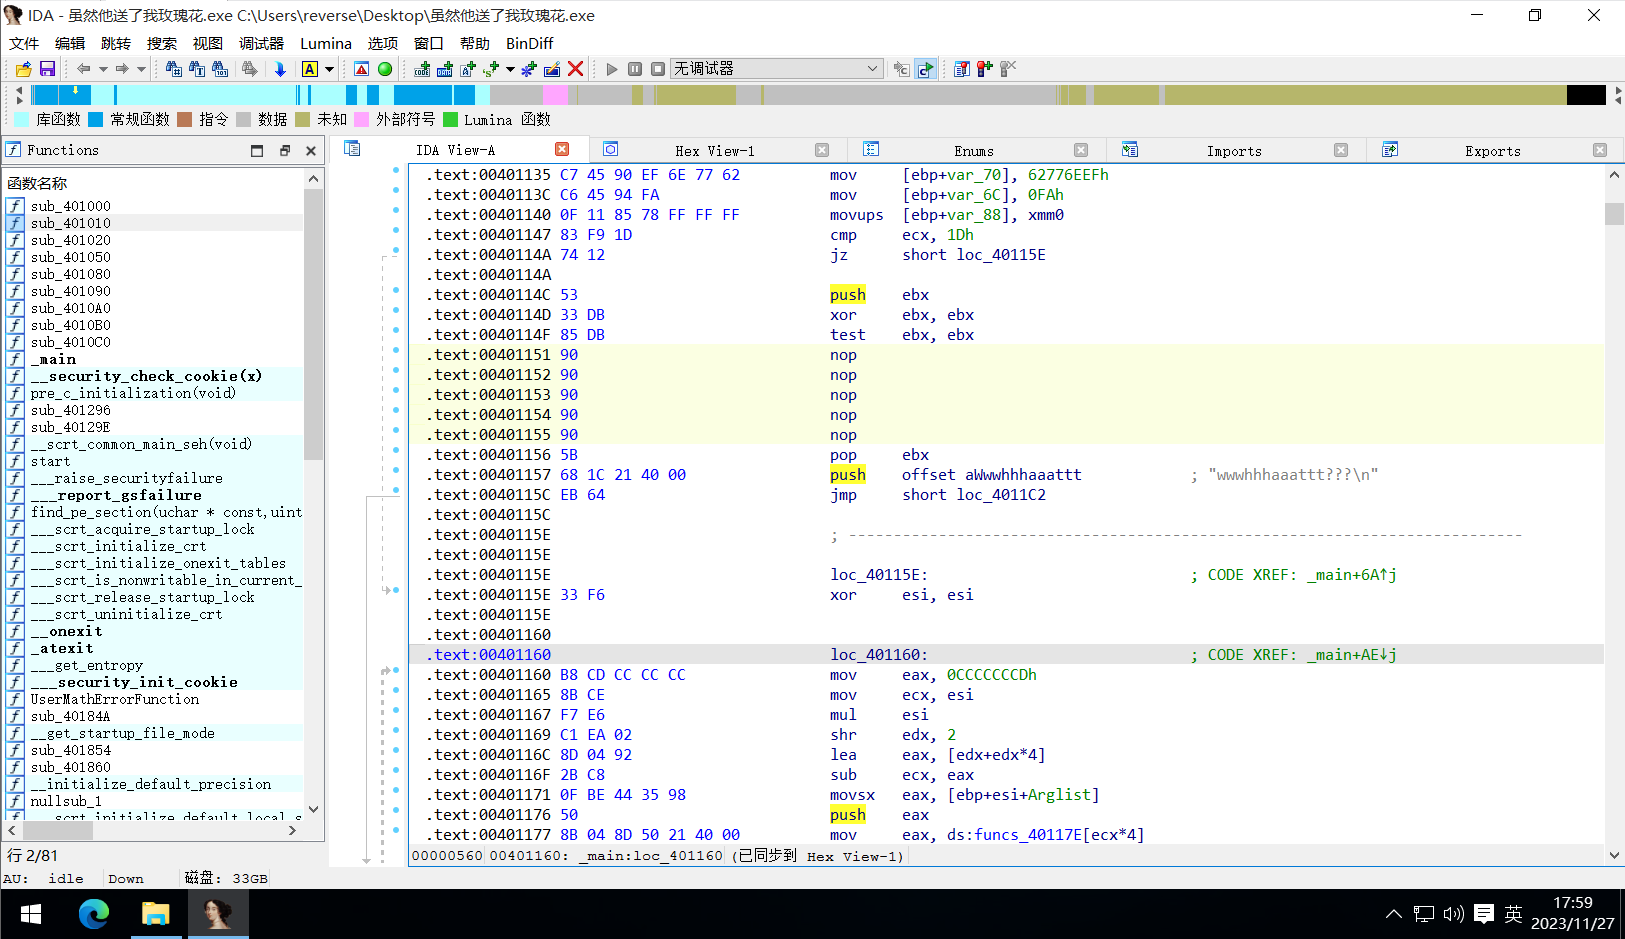Image resolution: width=1625 pixels, height=939 pixels.
Task: Open the debugger selection combo box
Action: [776, 69]
